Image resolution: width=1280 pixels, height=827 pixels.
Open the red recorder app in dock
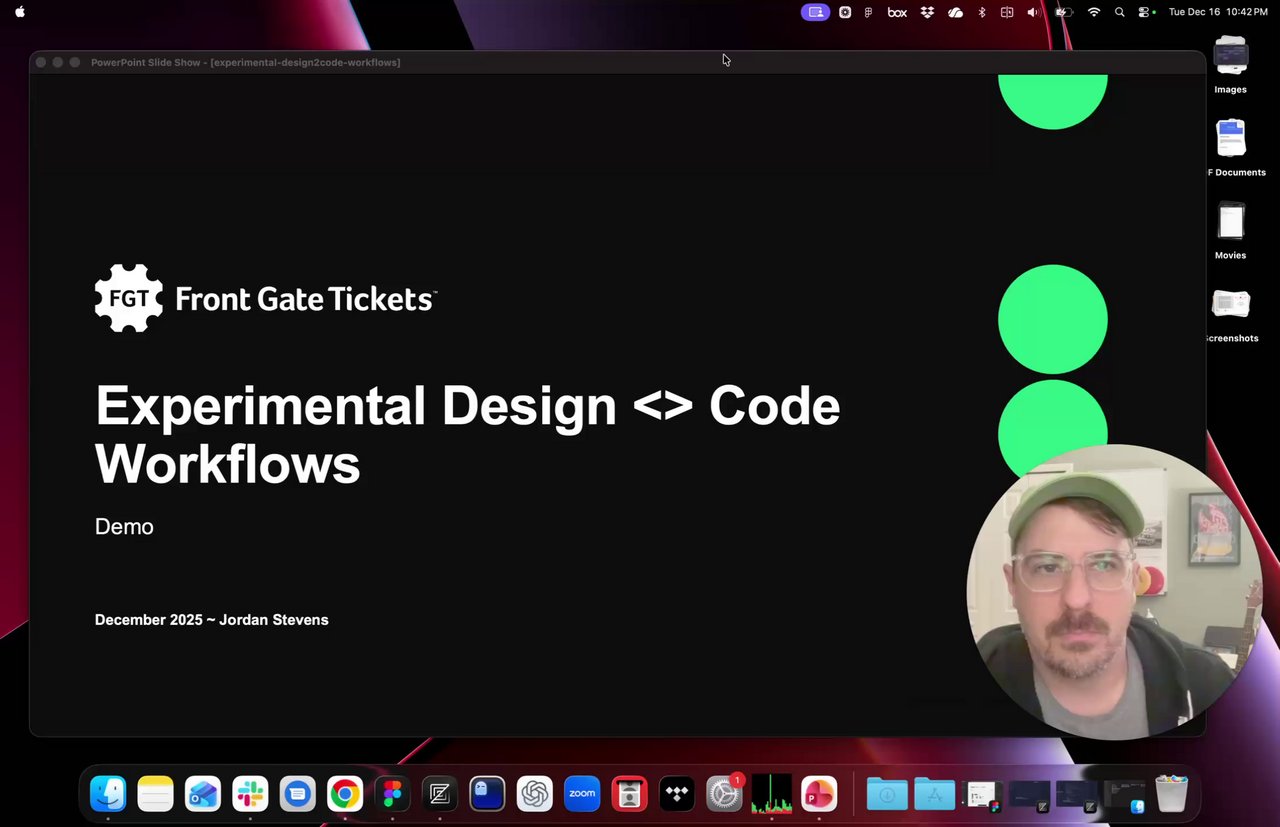coord(630,794)
